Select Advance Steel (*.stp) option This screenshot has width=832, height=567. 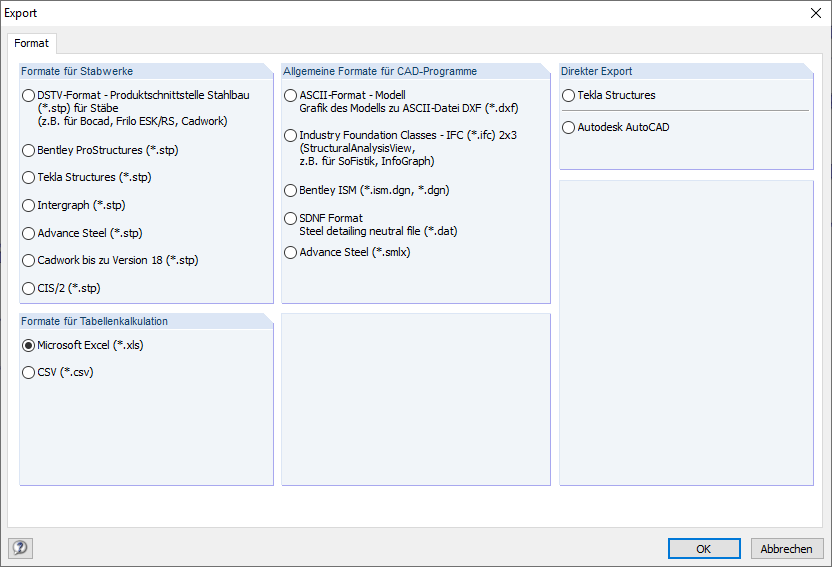[28, 233]
